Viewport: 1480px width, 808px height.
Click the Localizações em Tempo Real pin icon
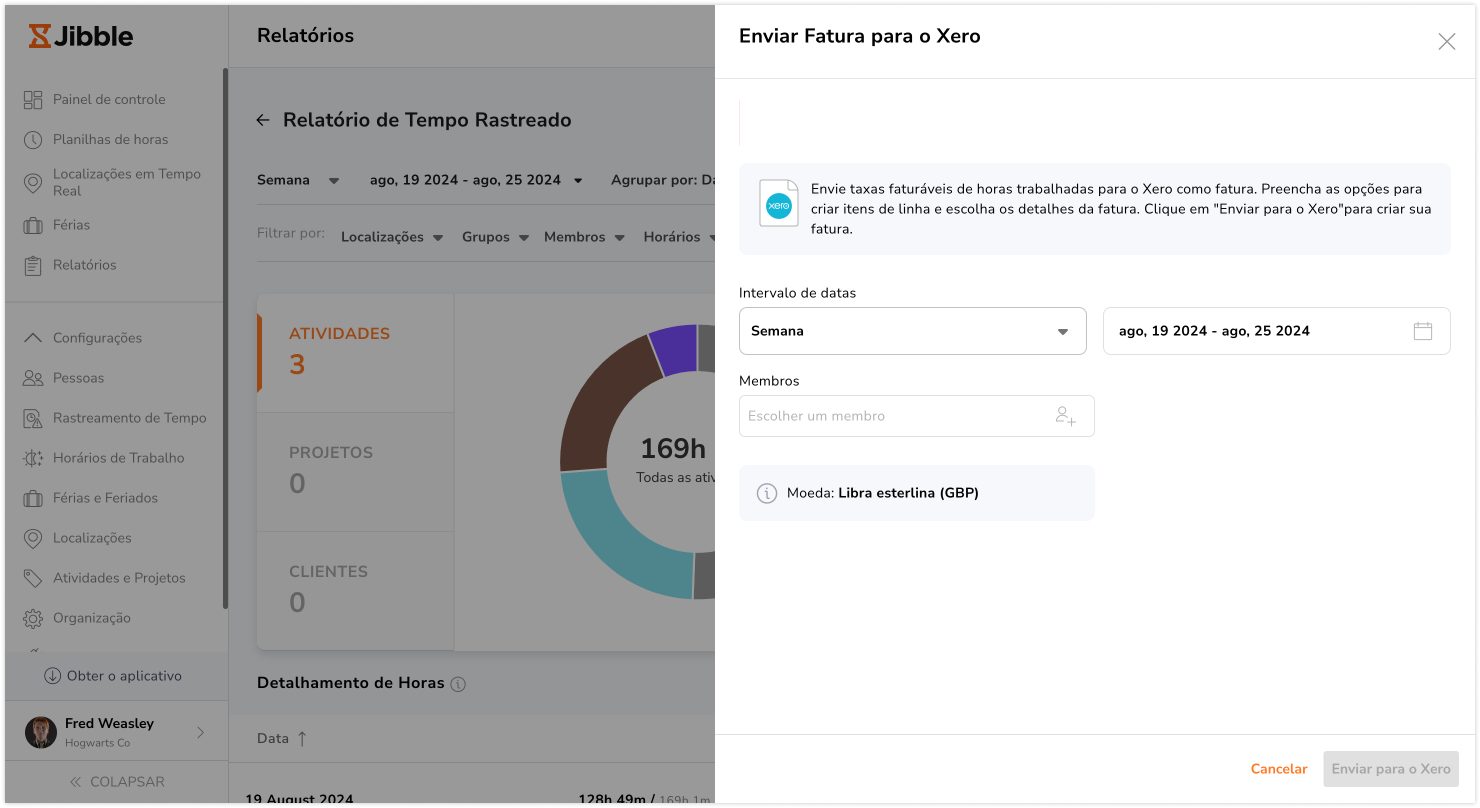pos(33,182)
